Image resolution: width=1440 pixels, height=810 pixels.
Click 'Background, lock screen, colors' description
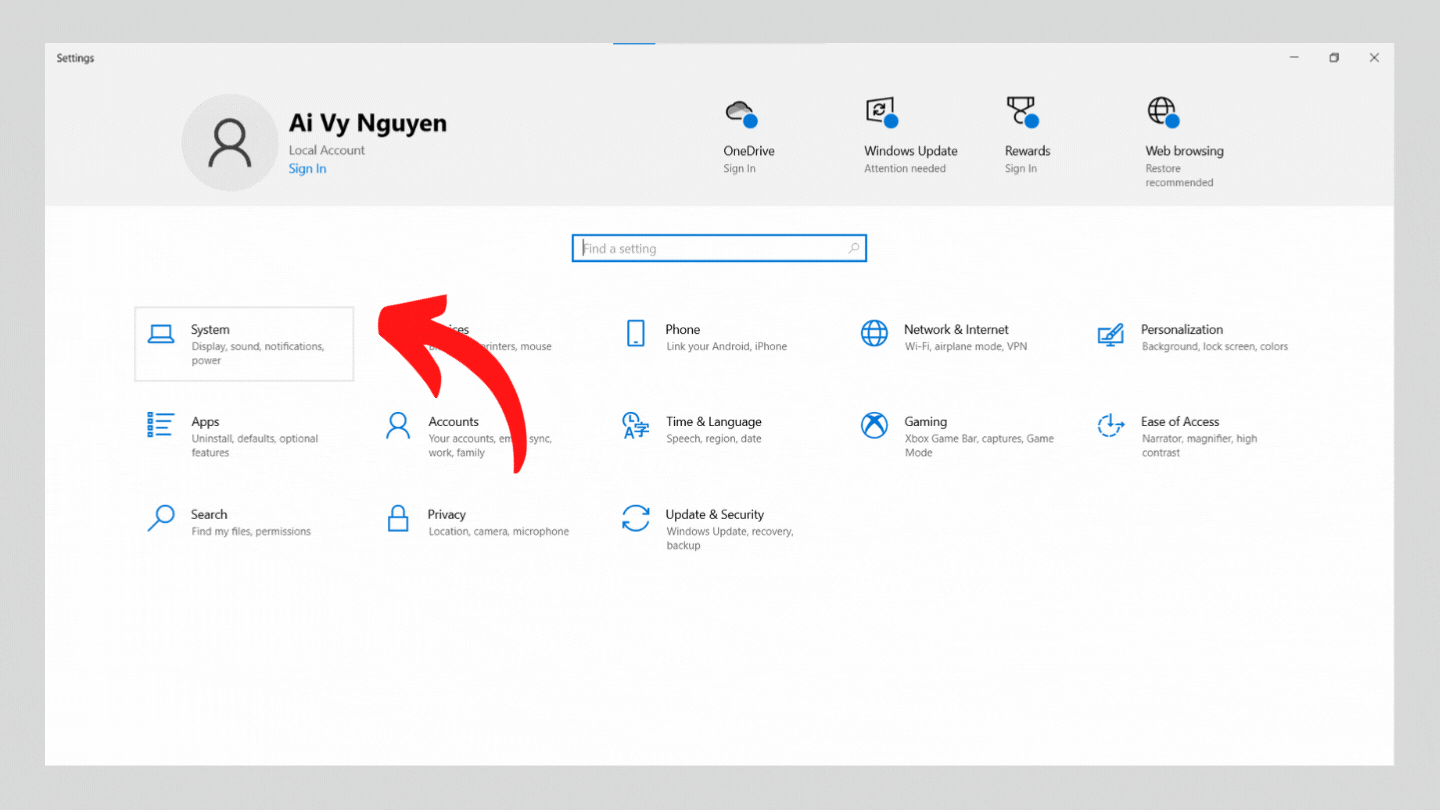point(1214,347)
